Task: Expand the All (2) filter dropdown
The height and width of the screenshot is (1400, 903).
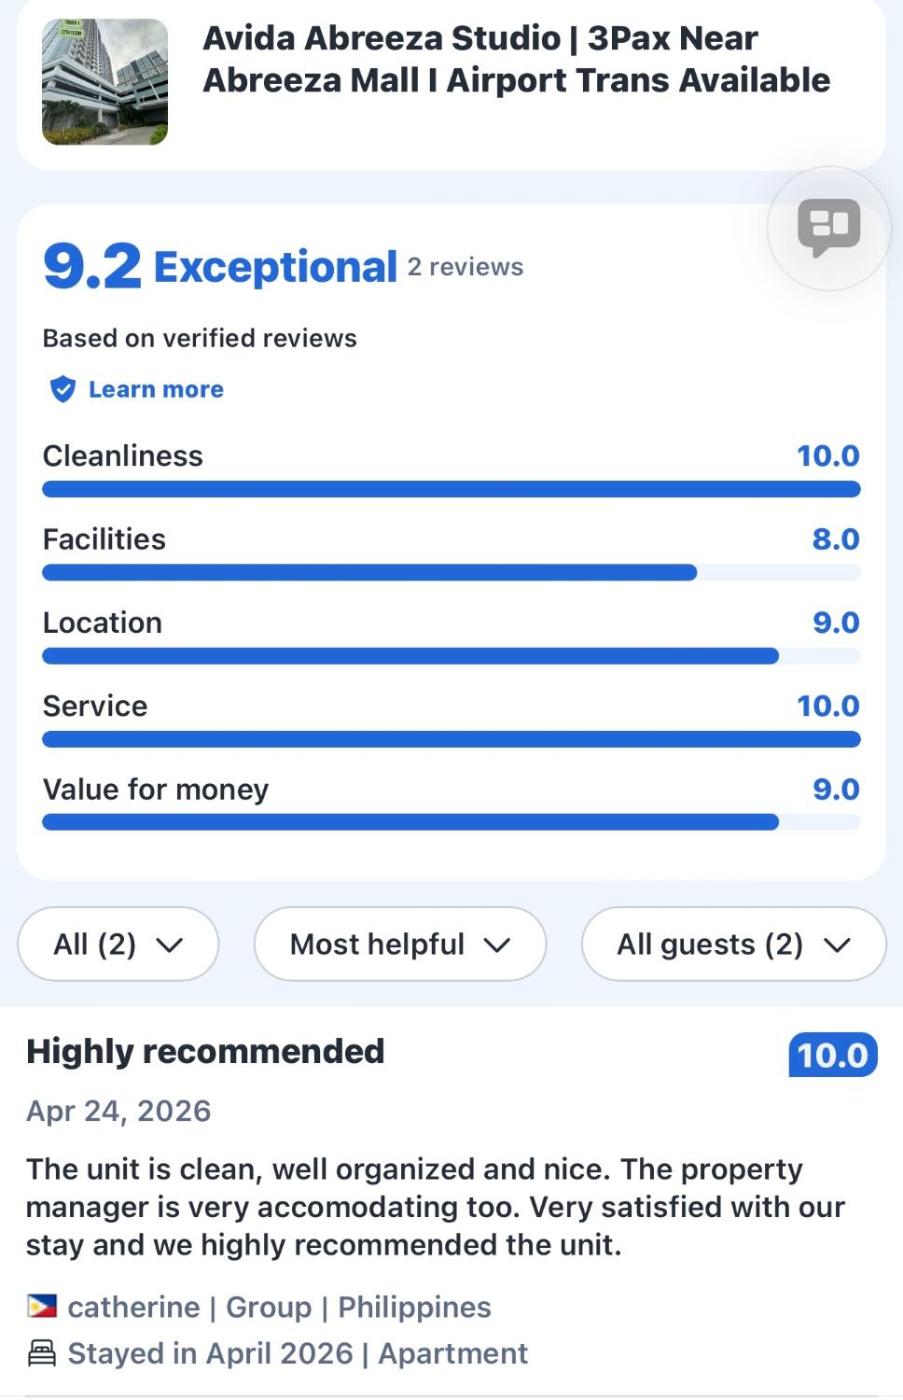Action: point(118,944)
